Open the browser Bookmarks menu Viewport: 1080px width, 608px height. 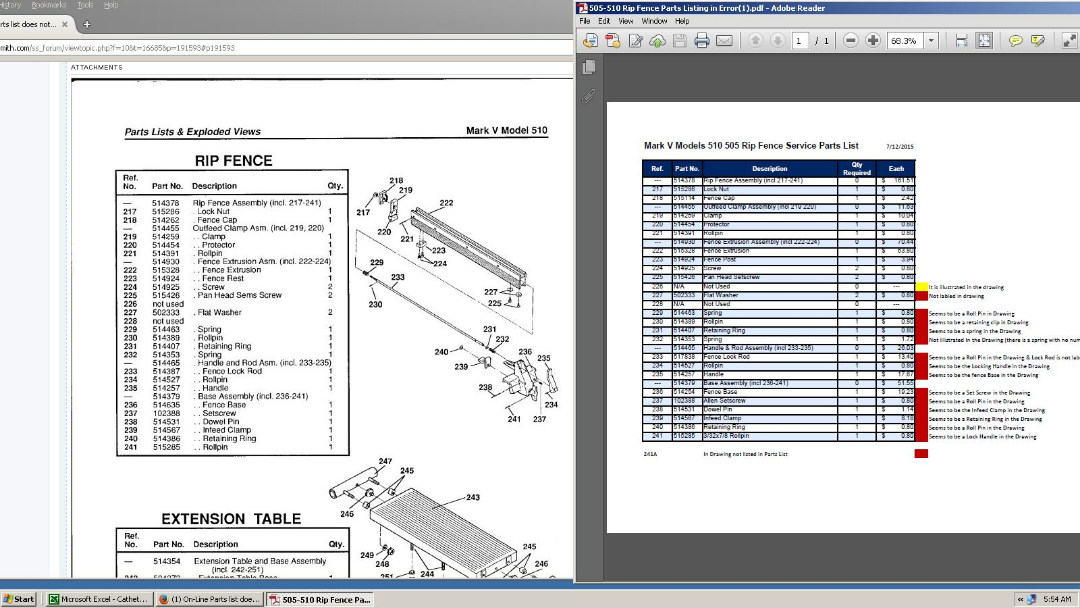49,5
